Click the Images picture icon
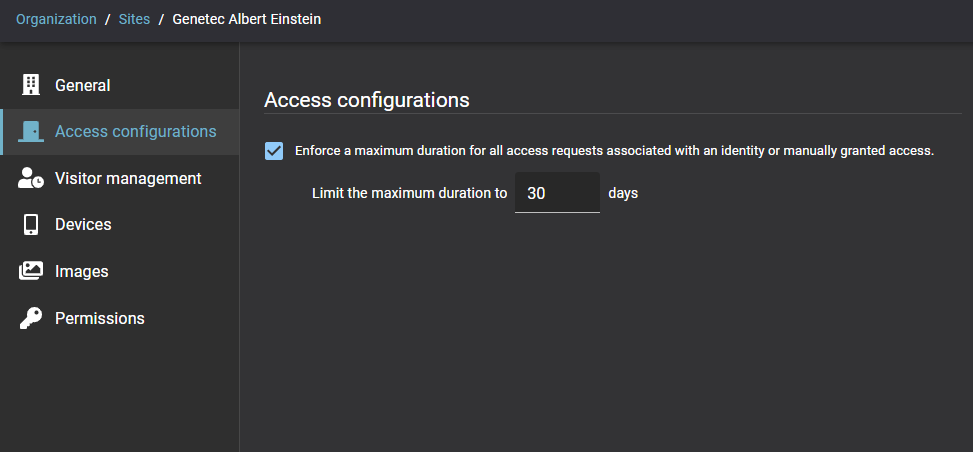 pyautogui.click(x=31, y=271)
